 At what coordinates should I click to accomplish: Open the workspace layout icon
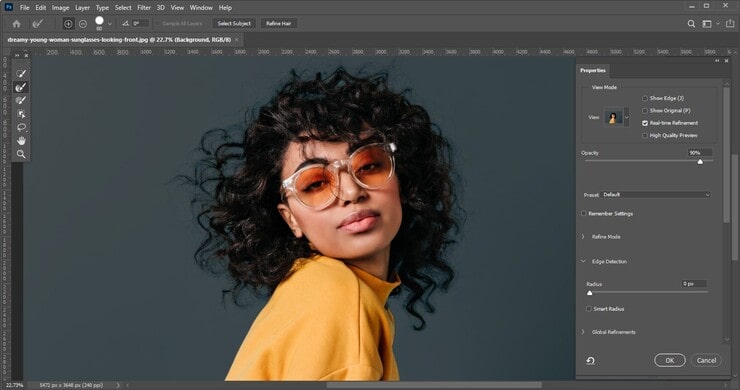[x=706, y=24]
